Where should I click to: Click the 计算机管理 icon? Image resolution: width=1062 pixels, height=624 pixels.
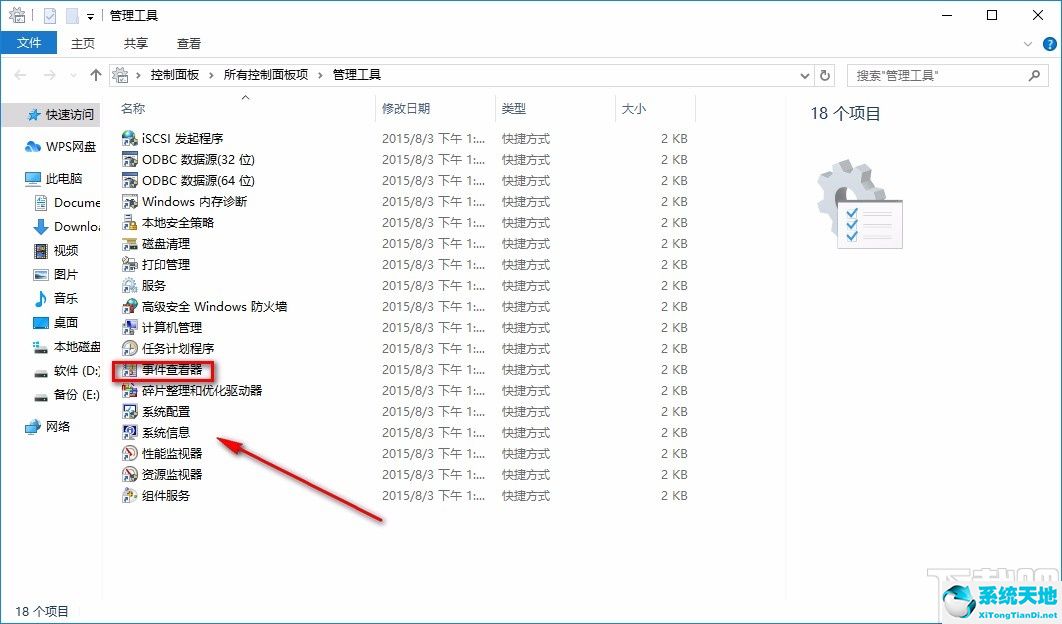click(129, 327)
